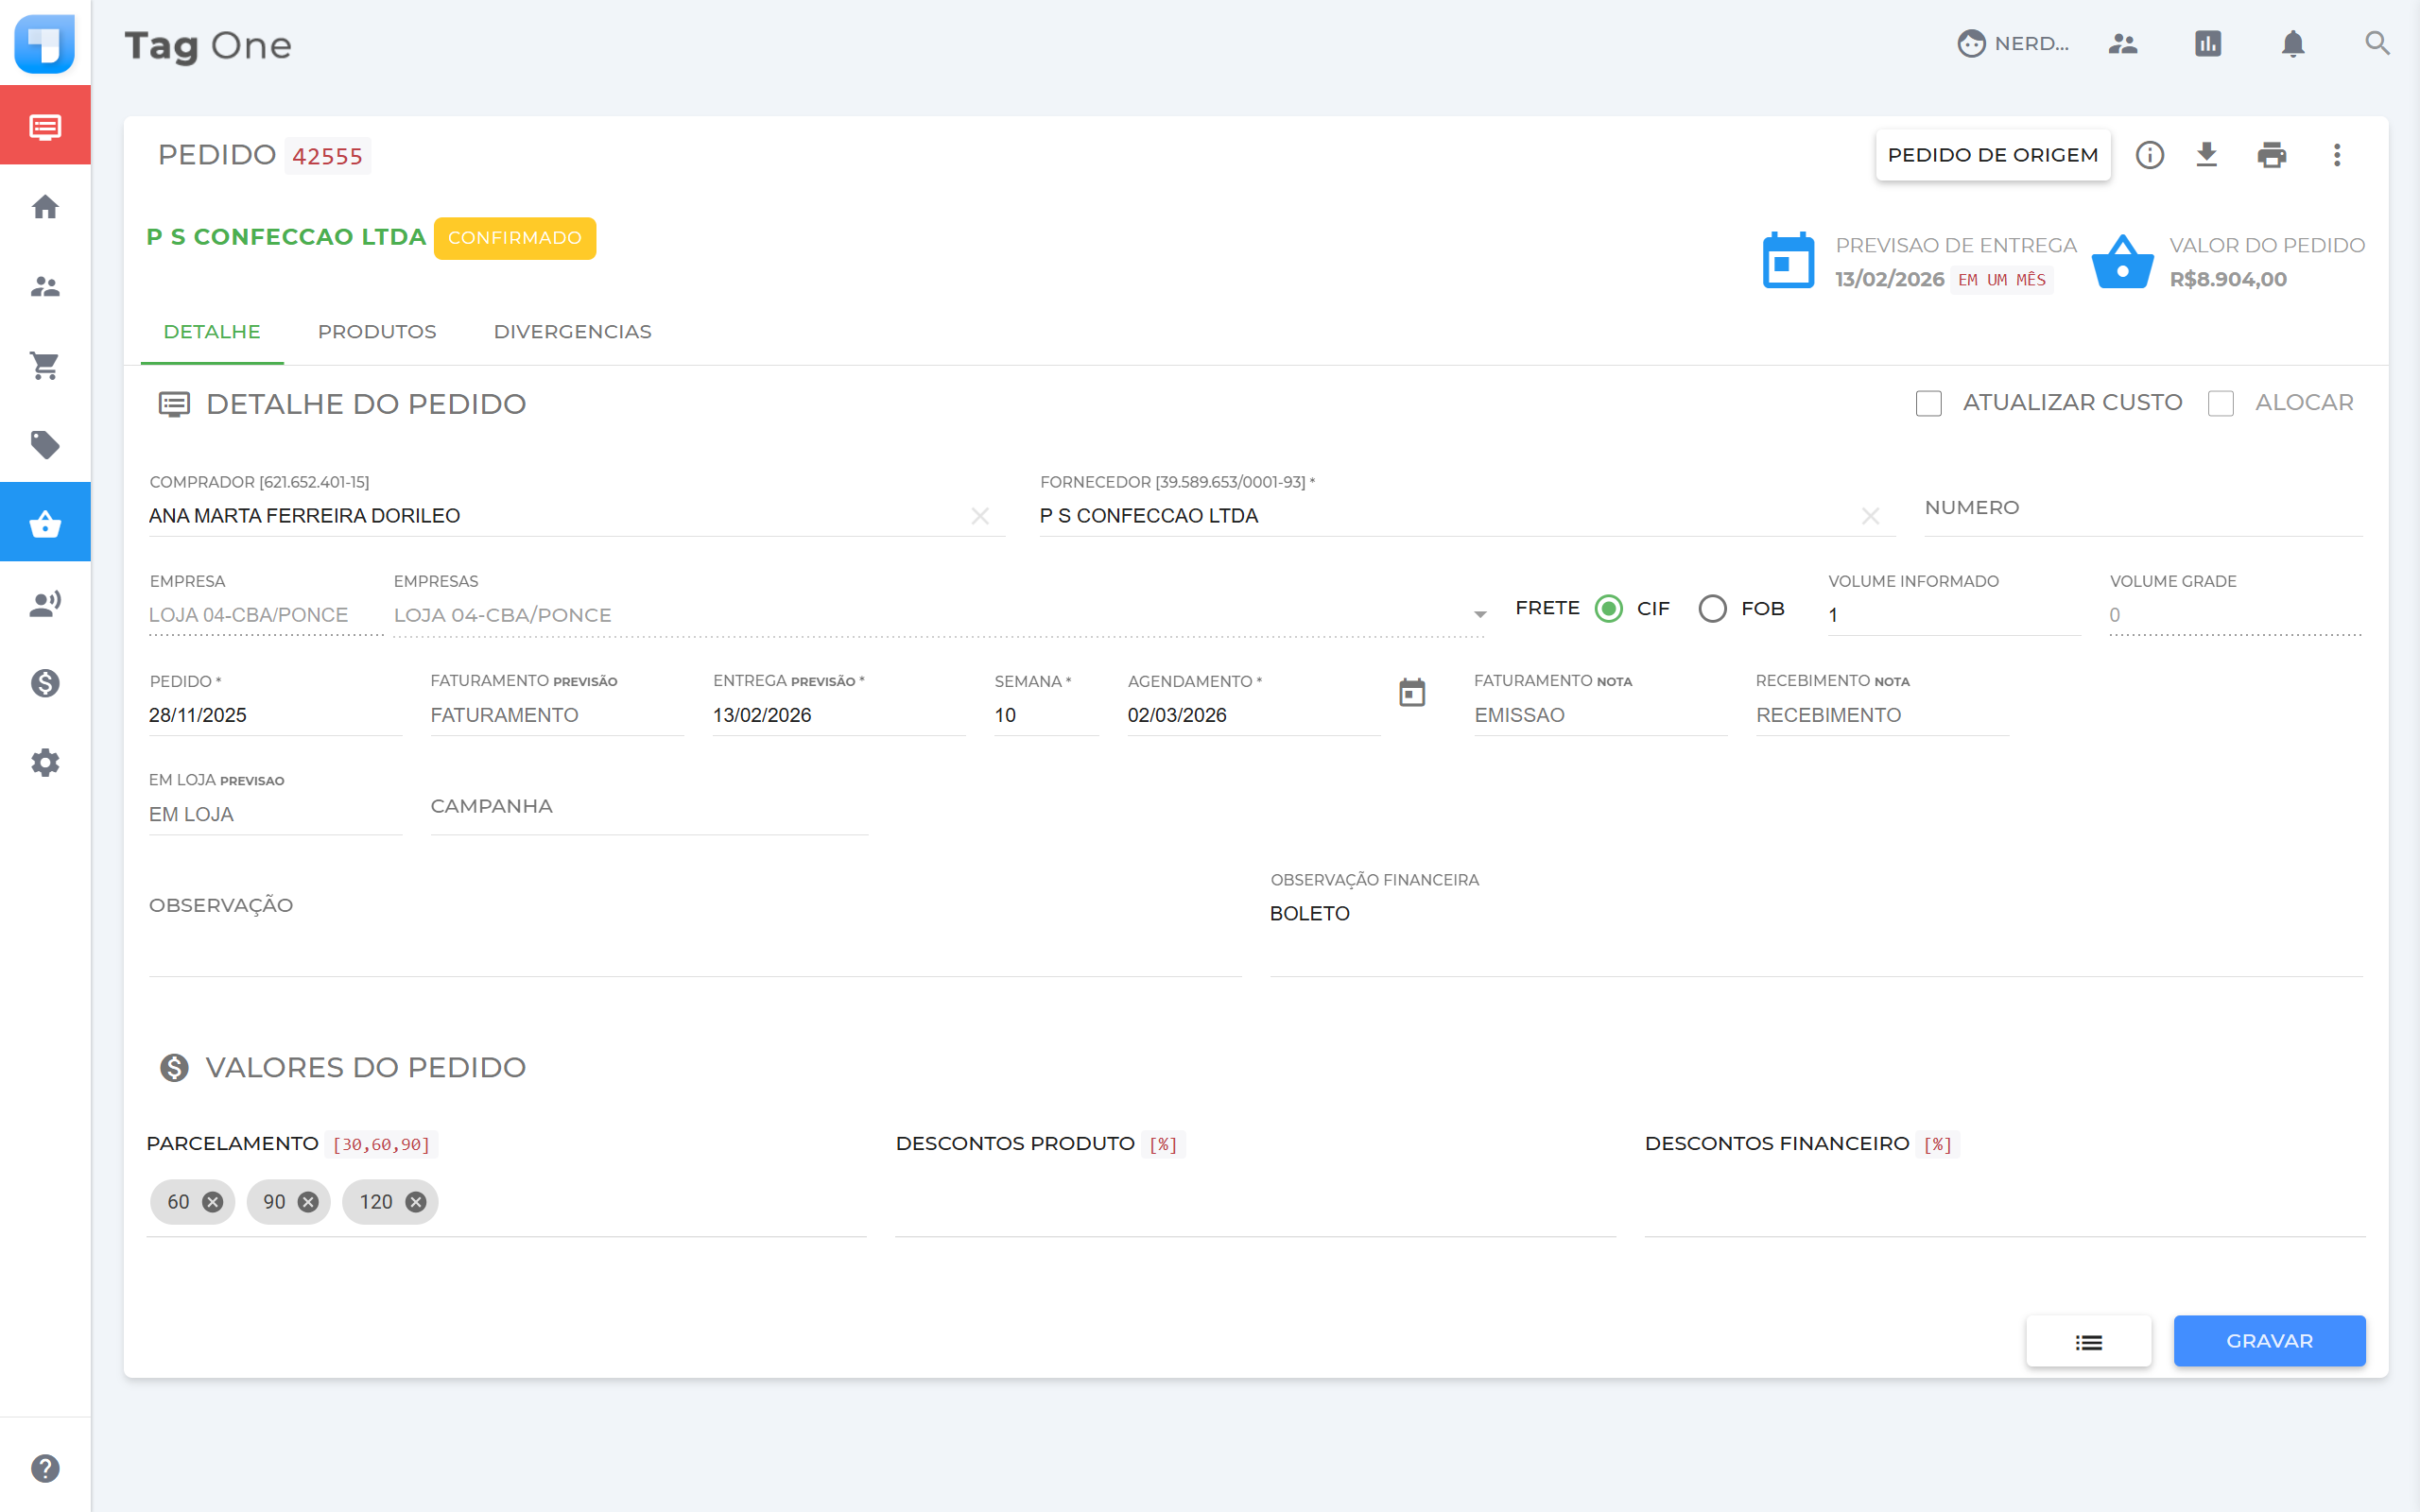Remove the 120 installment chip

pos(416,1202)
